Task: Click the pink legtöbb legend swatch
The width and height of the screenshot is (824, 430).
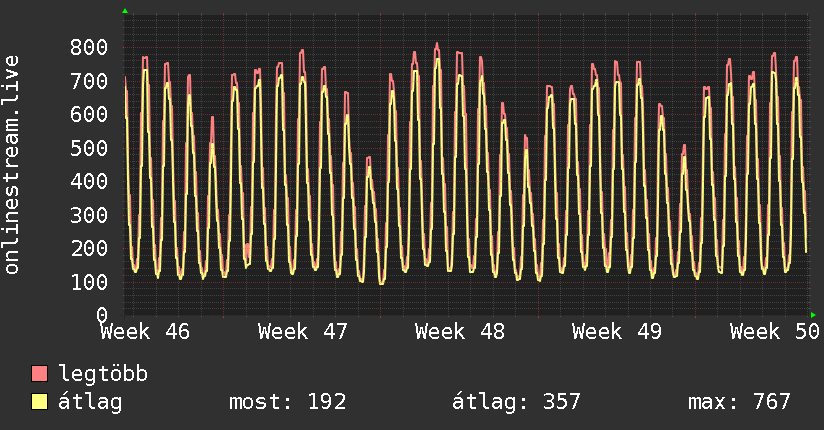Action: pyautogui.click(x=39, y=373)
